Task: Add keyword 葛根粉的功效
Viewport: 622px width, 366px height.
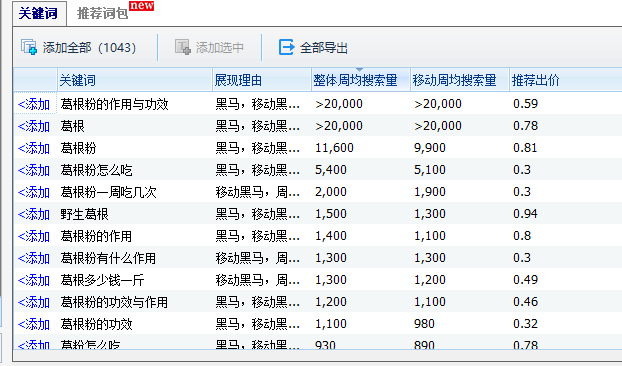Action: [x=34, y=324]
